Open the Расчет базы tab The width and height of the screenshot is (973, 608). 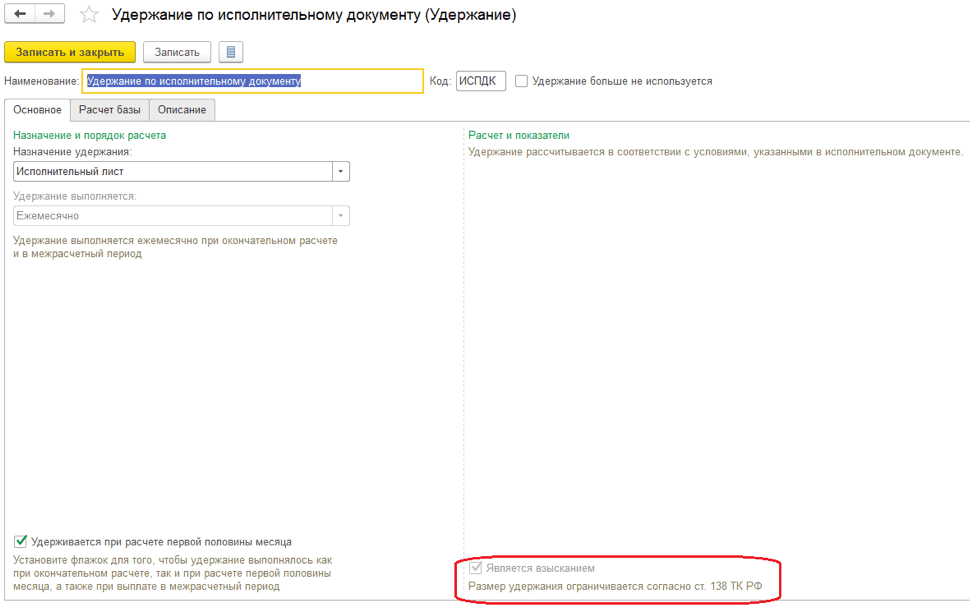coord(110,110)
